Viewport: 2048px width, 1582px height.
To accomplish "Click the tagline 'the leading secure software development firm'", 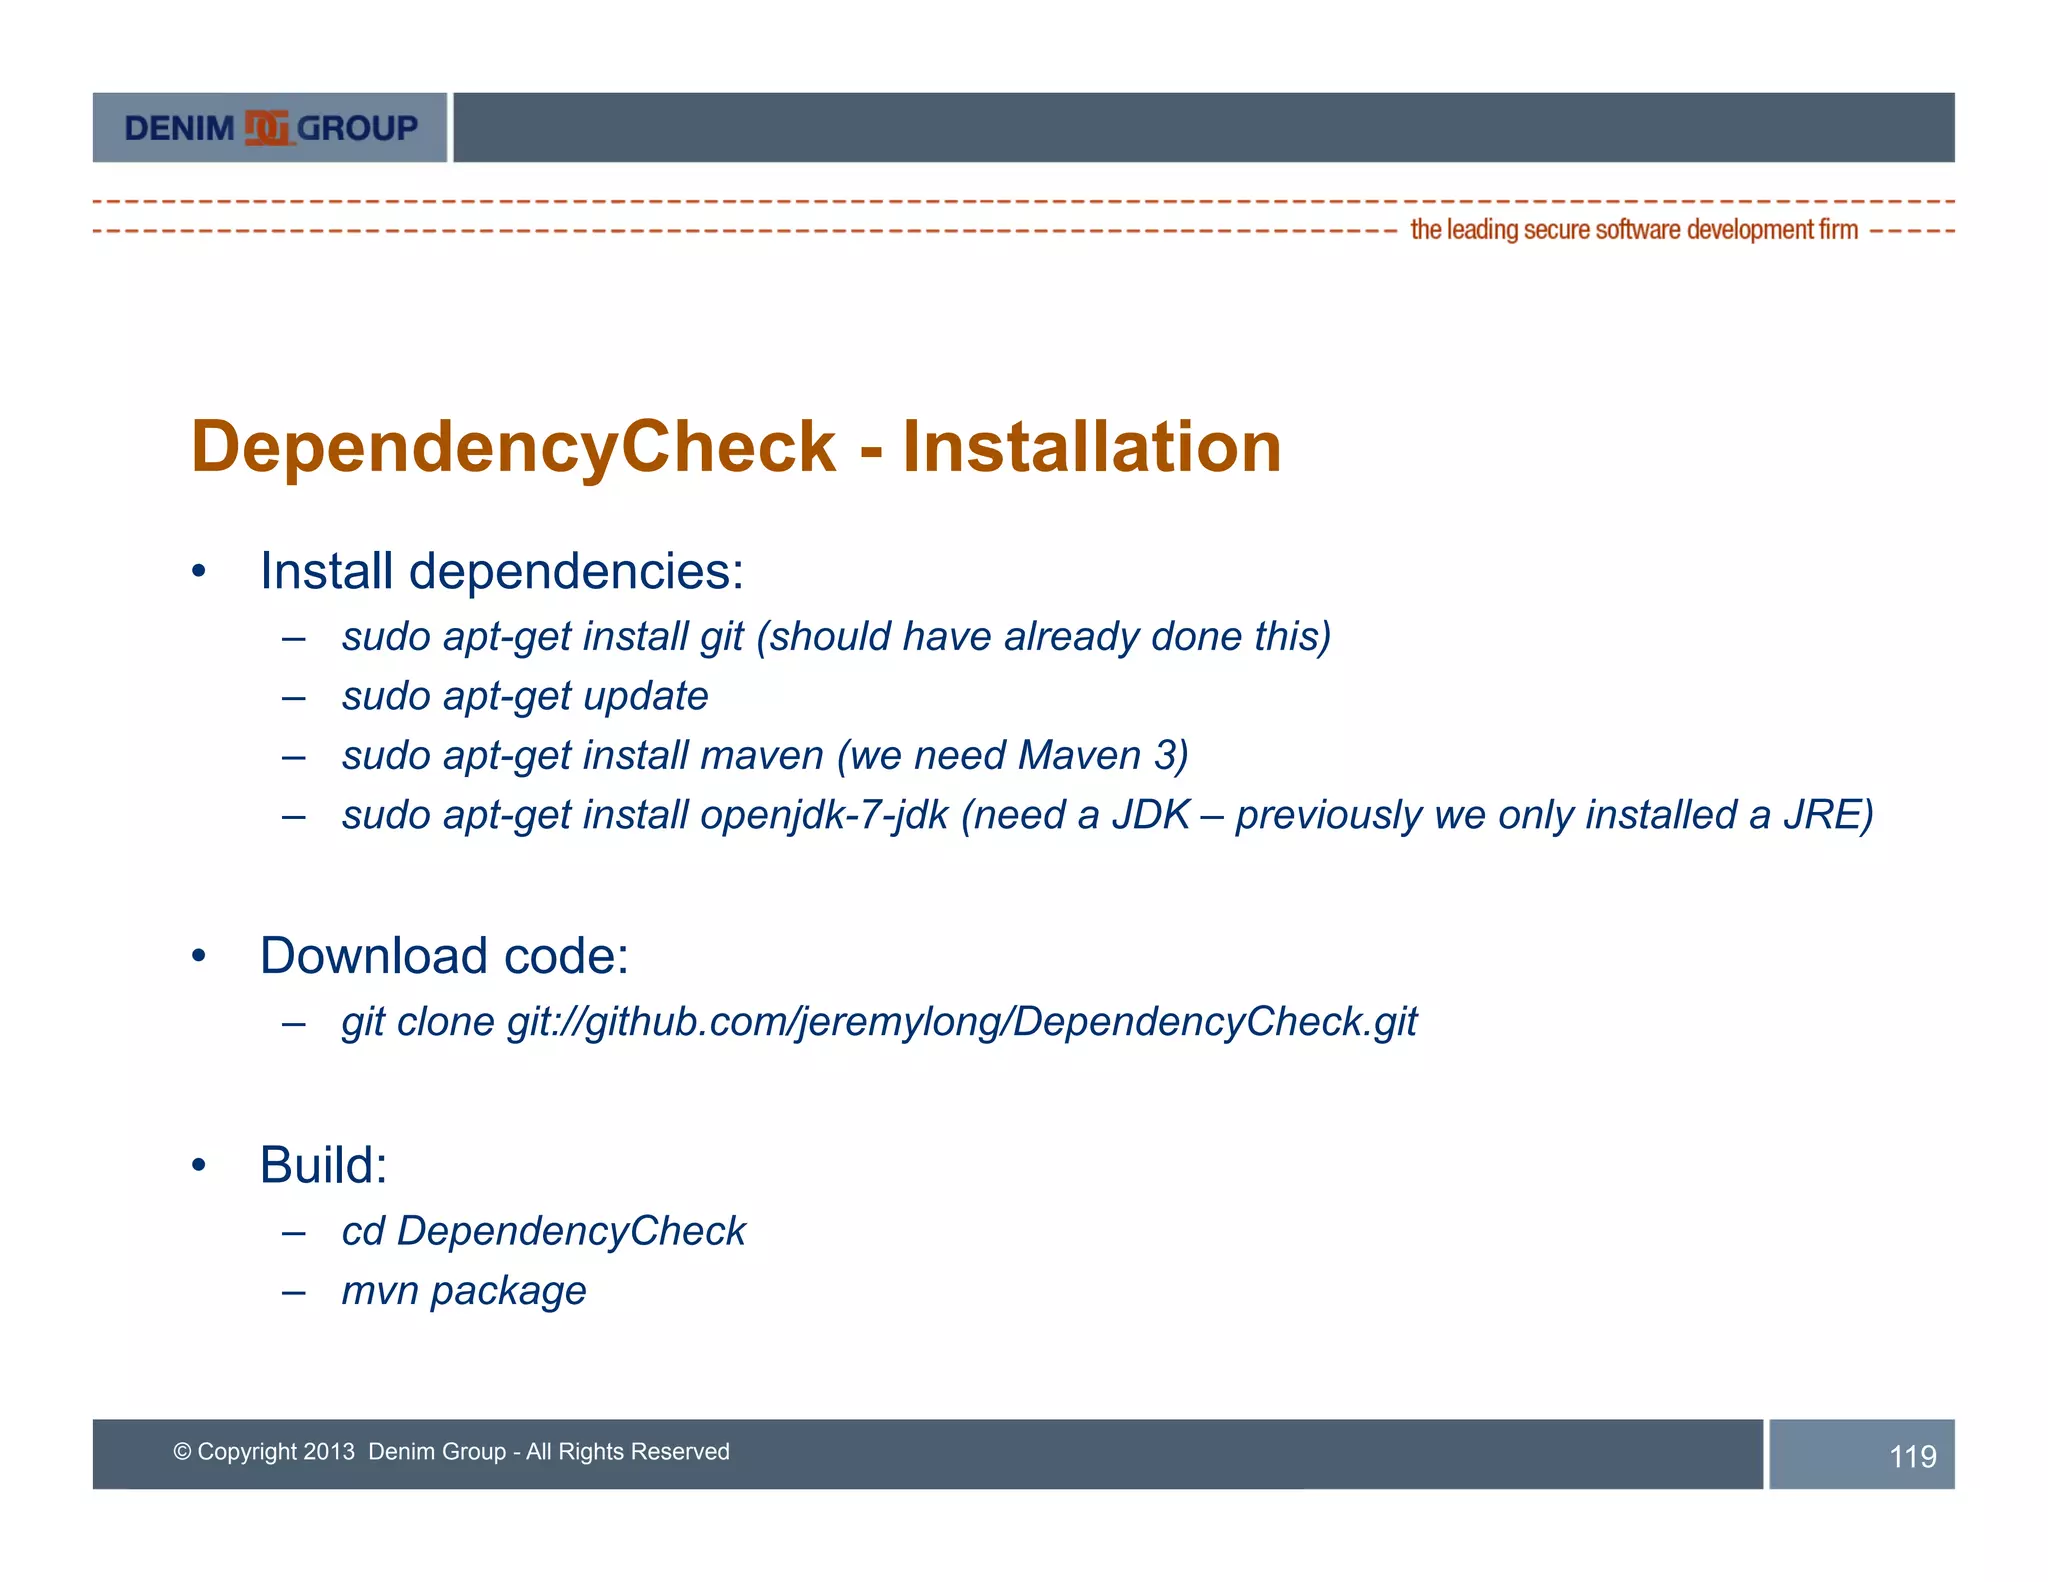I will (x=1633, y=230).
